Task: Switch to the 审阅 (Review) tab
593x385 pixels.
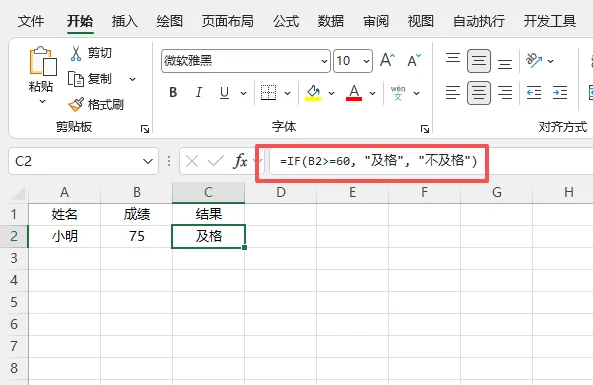Action: 376,21
